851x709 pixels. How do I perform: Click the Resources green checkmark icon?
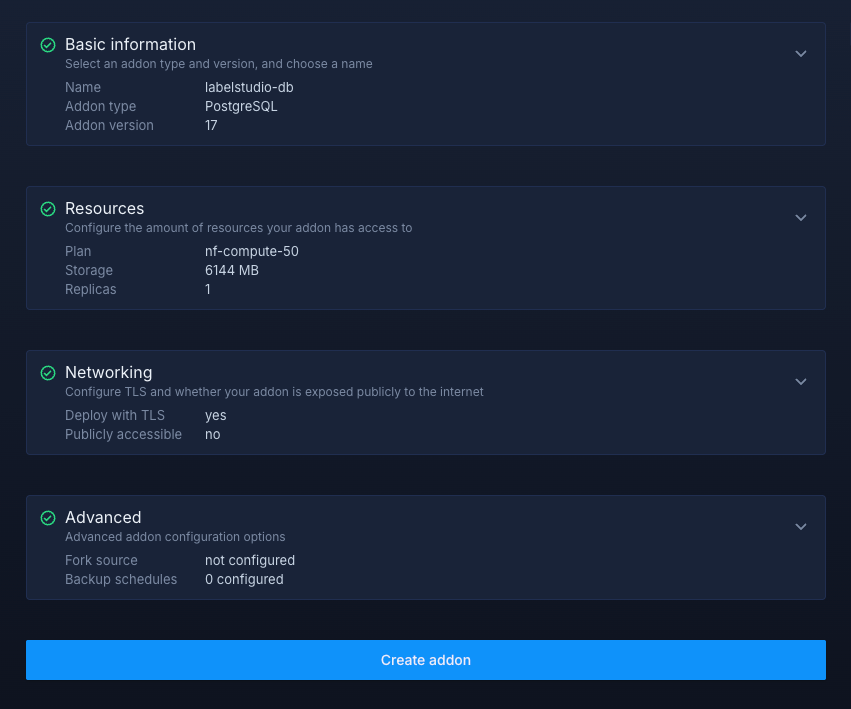tap(47, 209)
